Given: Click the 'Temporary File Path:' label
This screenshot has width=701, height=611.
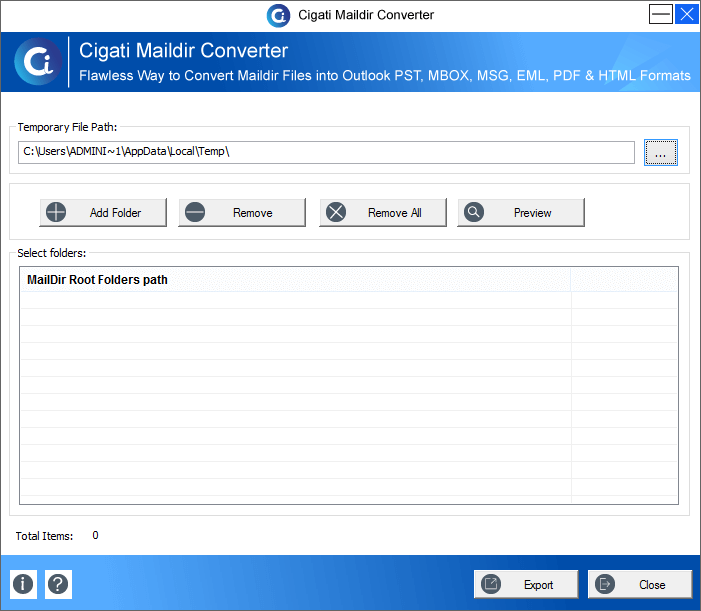Looking at the screenshot, I should 67,127.
